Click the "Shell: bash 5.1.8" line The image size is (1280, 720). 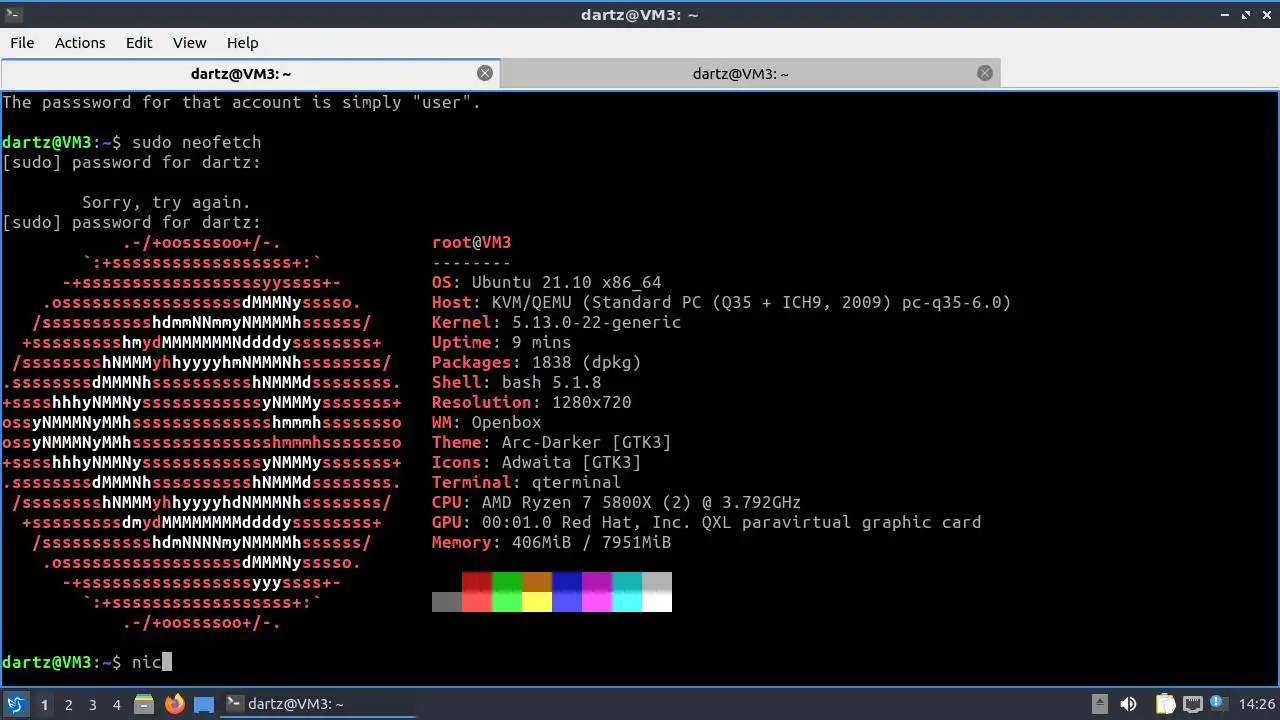click(517, 382)
